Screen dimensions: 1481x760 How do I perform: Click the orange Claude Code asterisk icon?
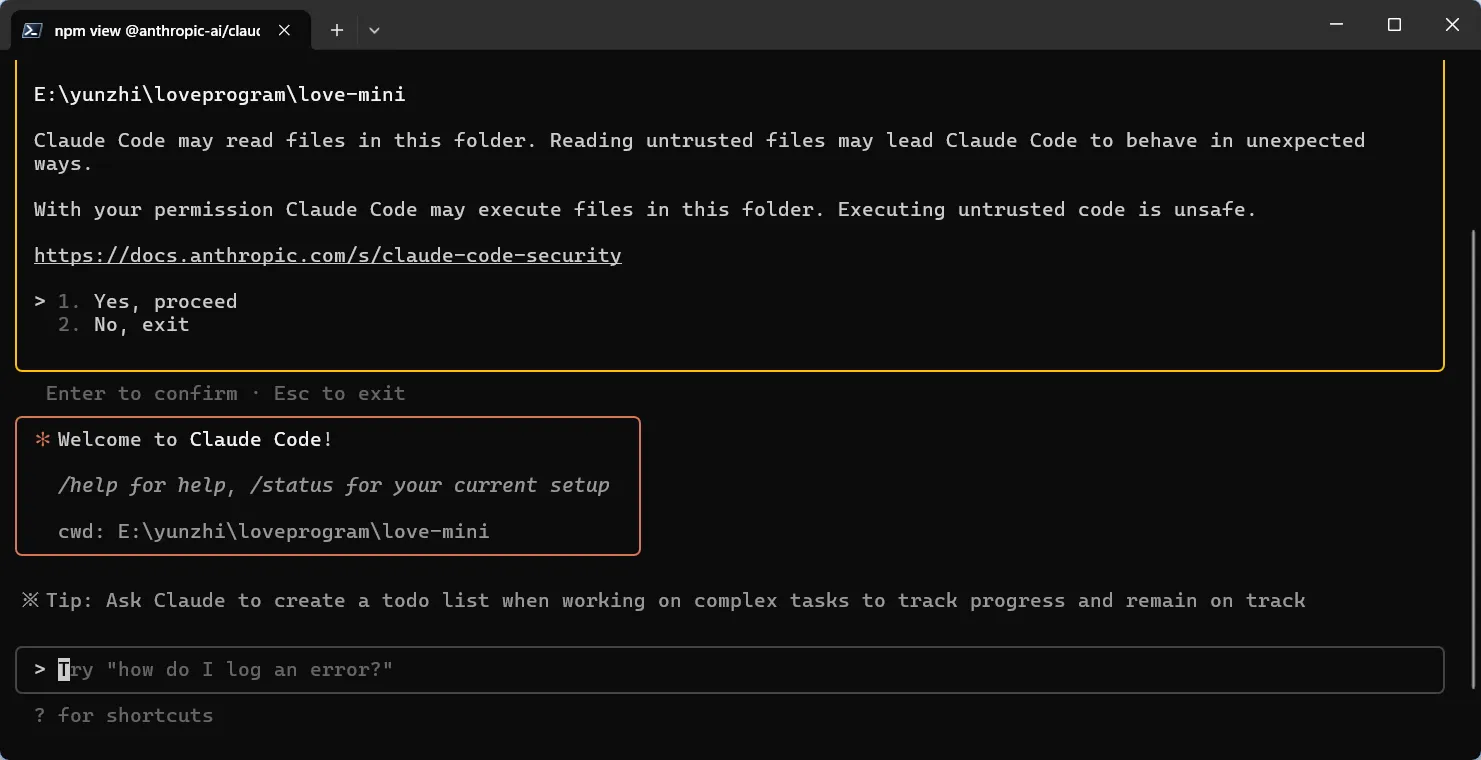tap(42, 439)
